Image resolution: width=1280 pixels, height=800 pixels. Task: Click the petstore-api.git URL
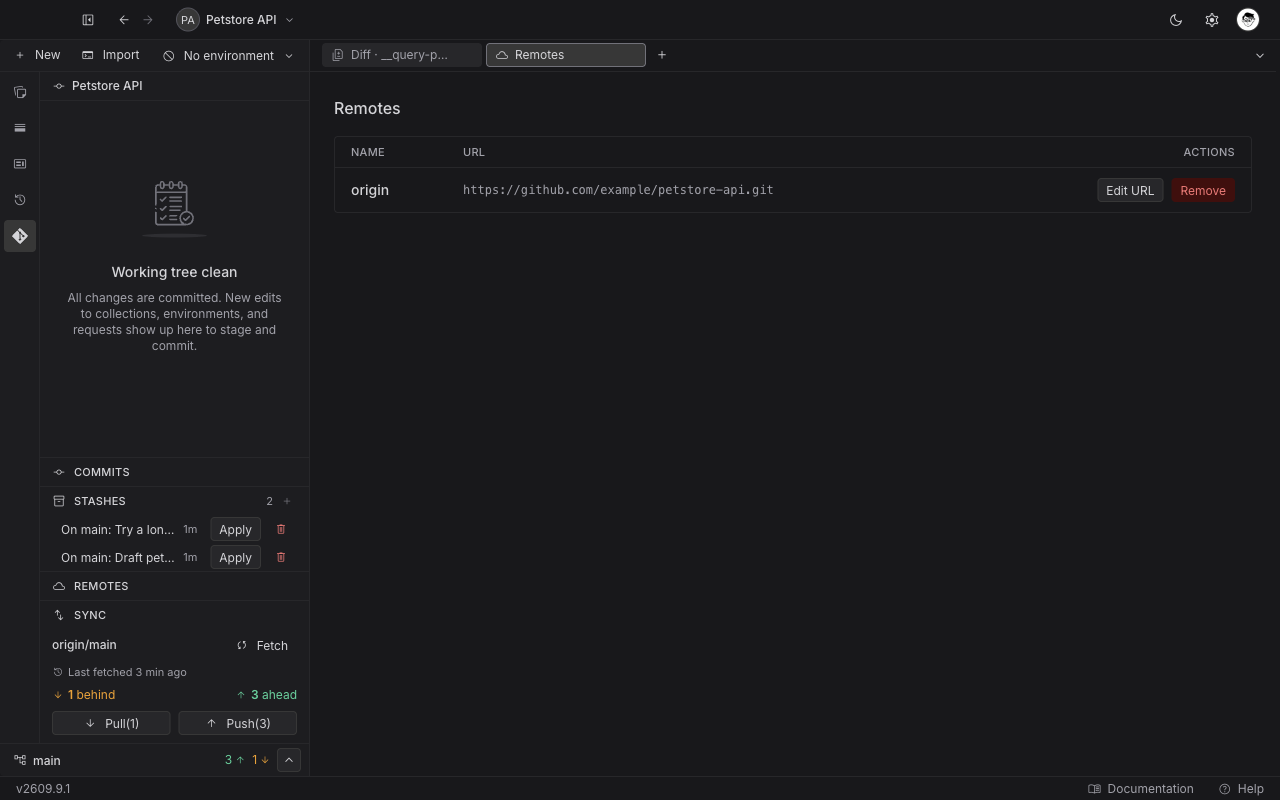coord(618,190)
